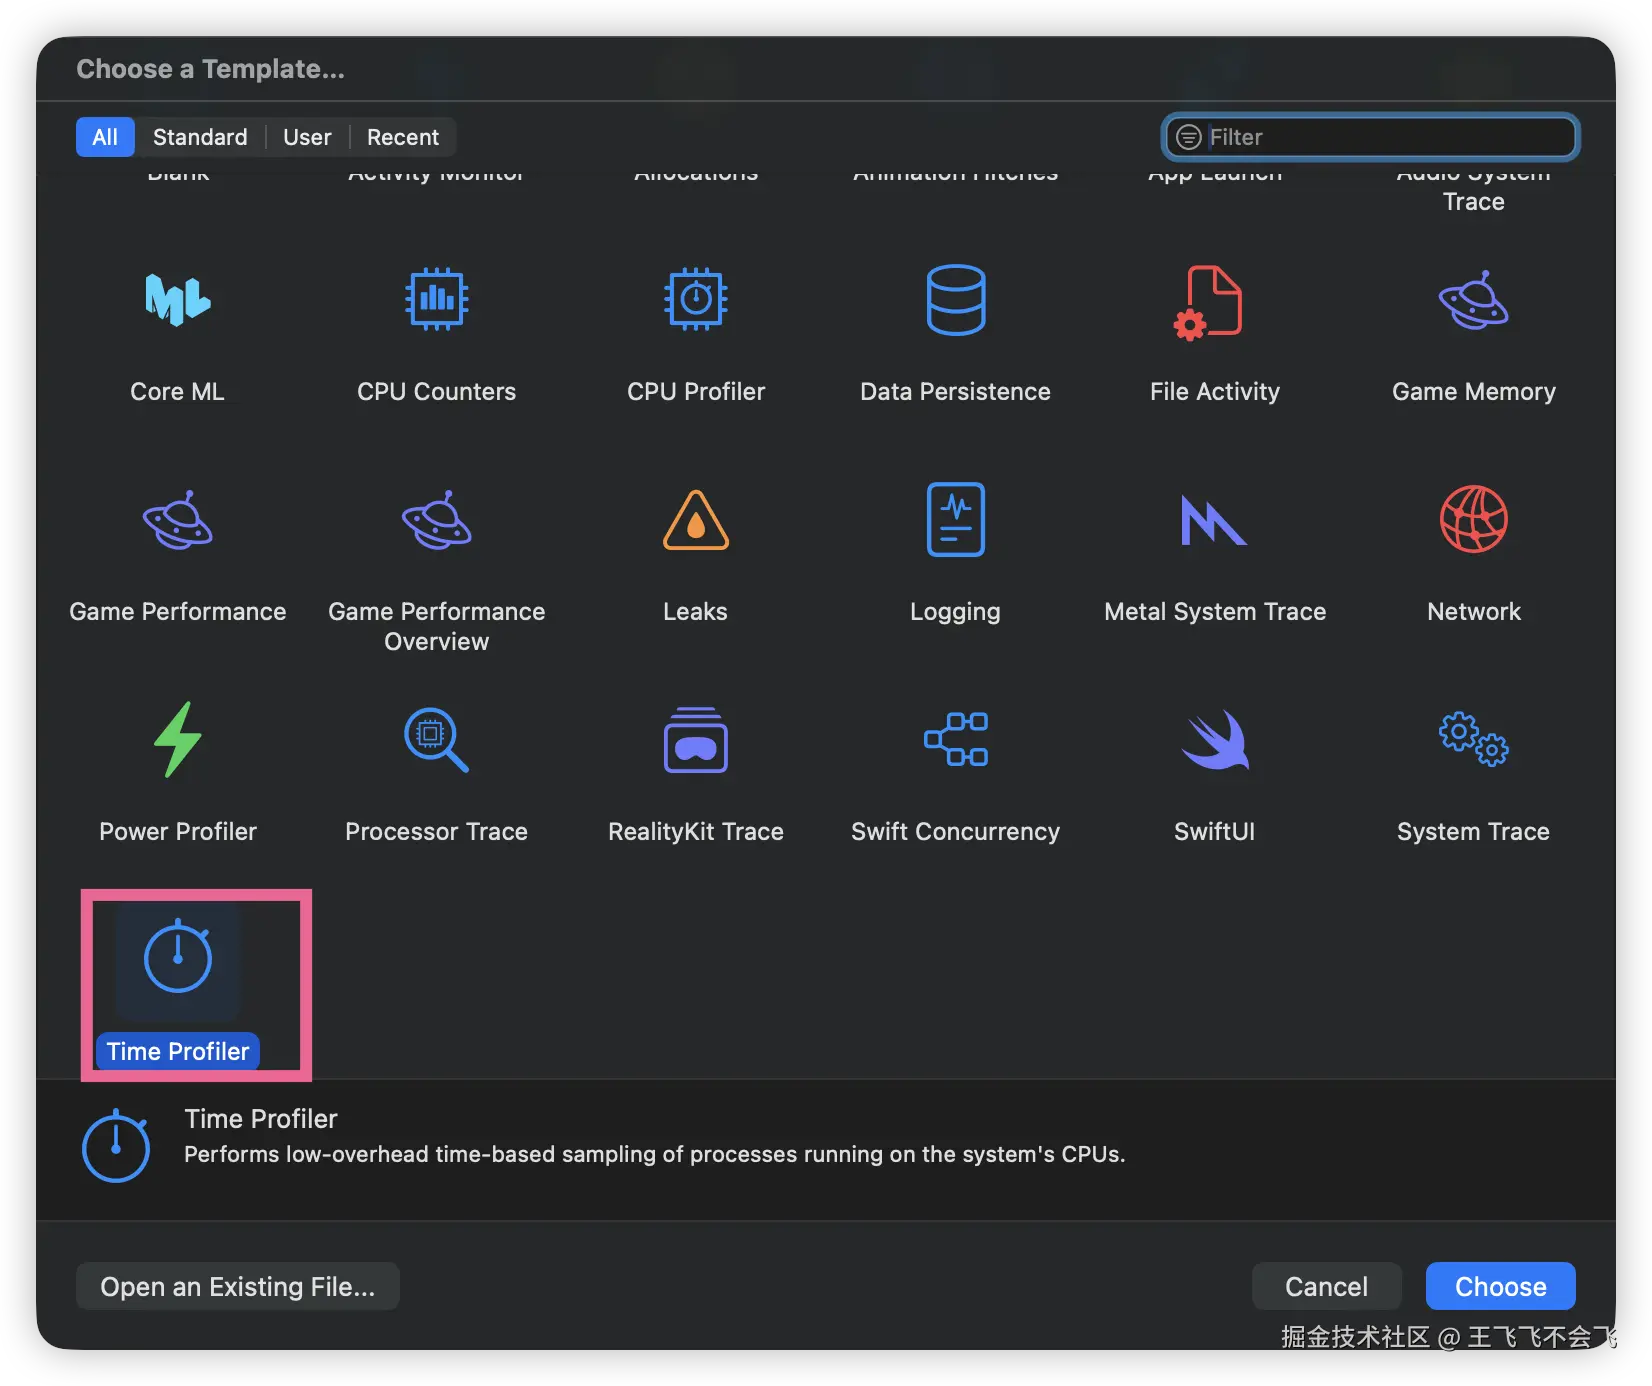Click the CPU Counters label
Screen dimensions: 1652x1386
pos(437,391)
